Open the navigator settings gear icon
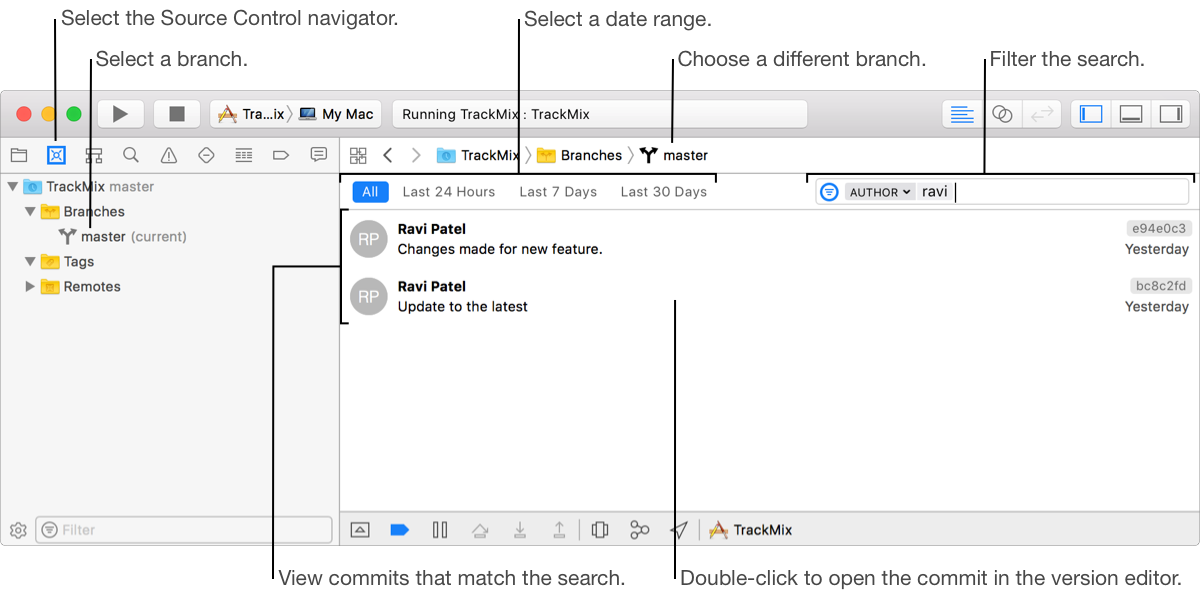1200x596 pixels. 17,530
